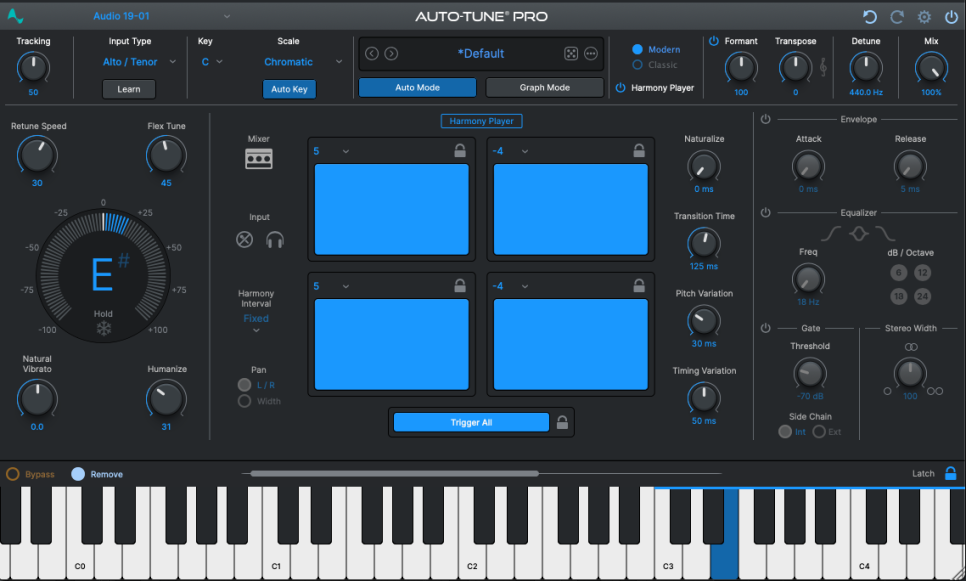This screenshot has height=581, width=966.
Task: Click the narrow stereo width icon
Action: click(887, 391)
